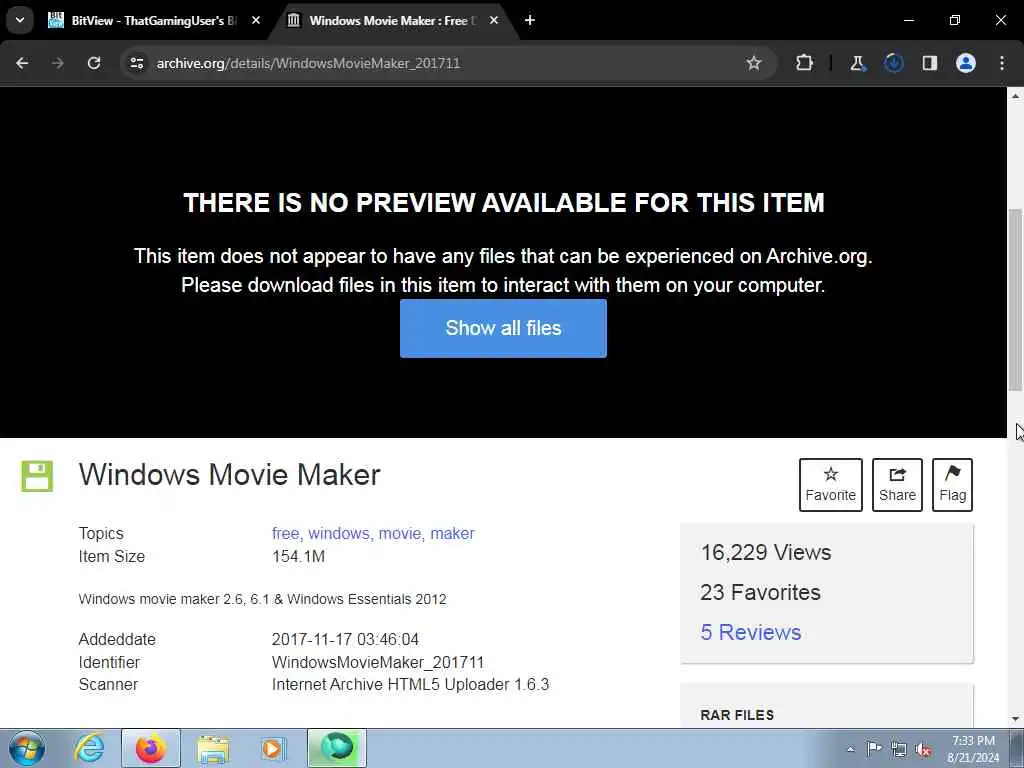Open the 'free' topic link

click(x=285, y=534)
